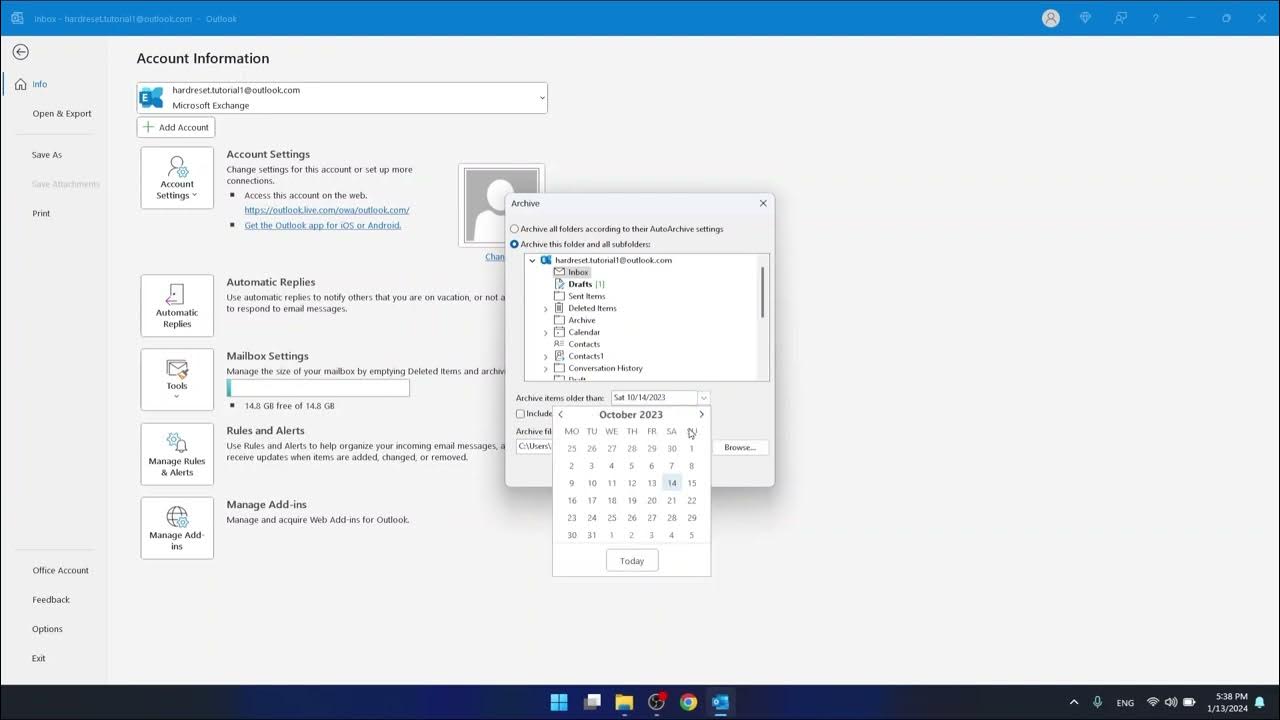Click the Info tab in sidebar

tap(39, 84)
